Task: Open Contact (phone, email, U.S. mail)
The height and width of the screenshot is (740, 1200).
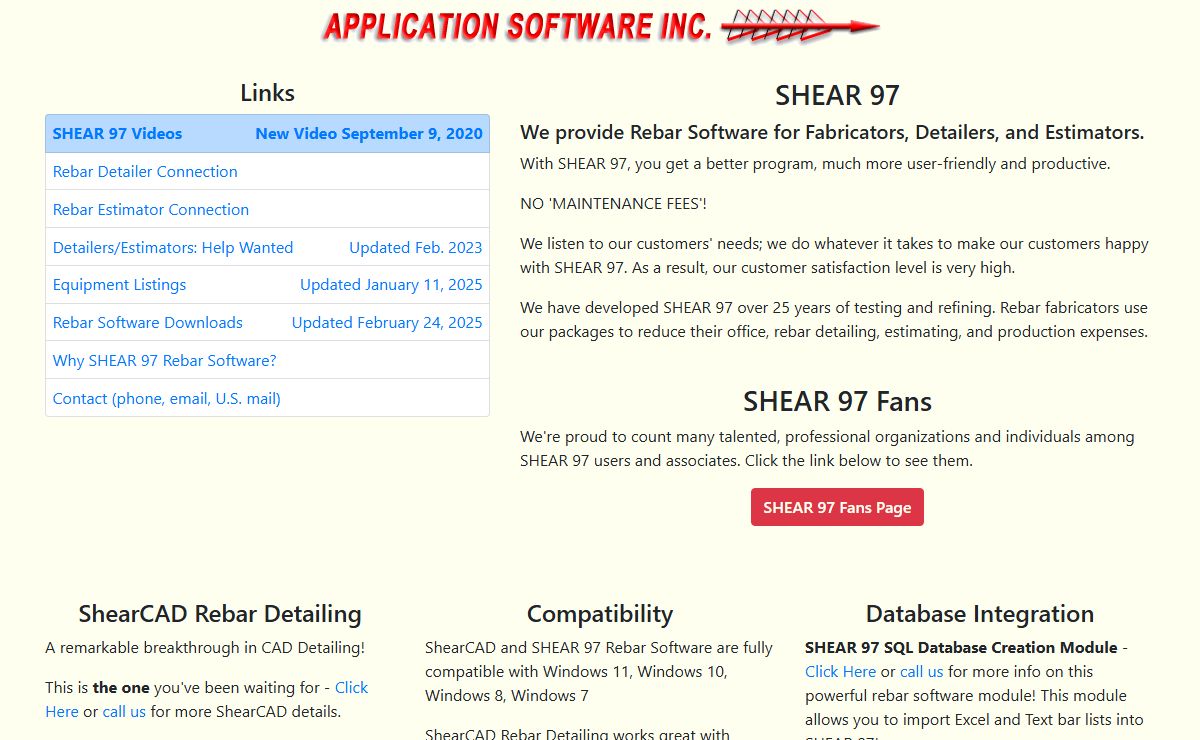Action: (267, 398)
